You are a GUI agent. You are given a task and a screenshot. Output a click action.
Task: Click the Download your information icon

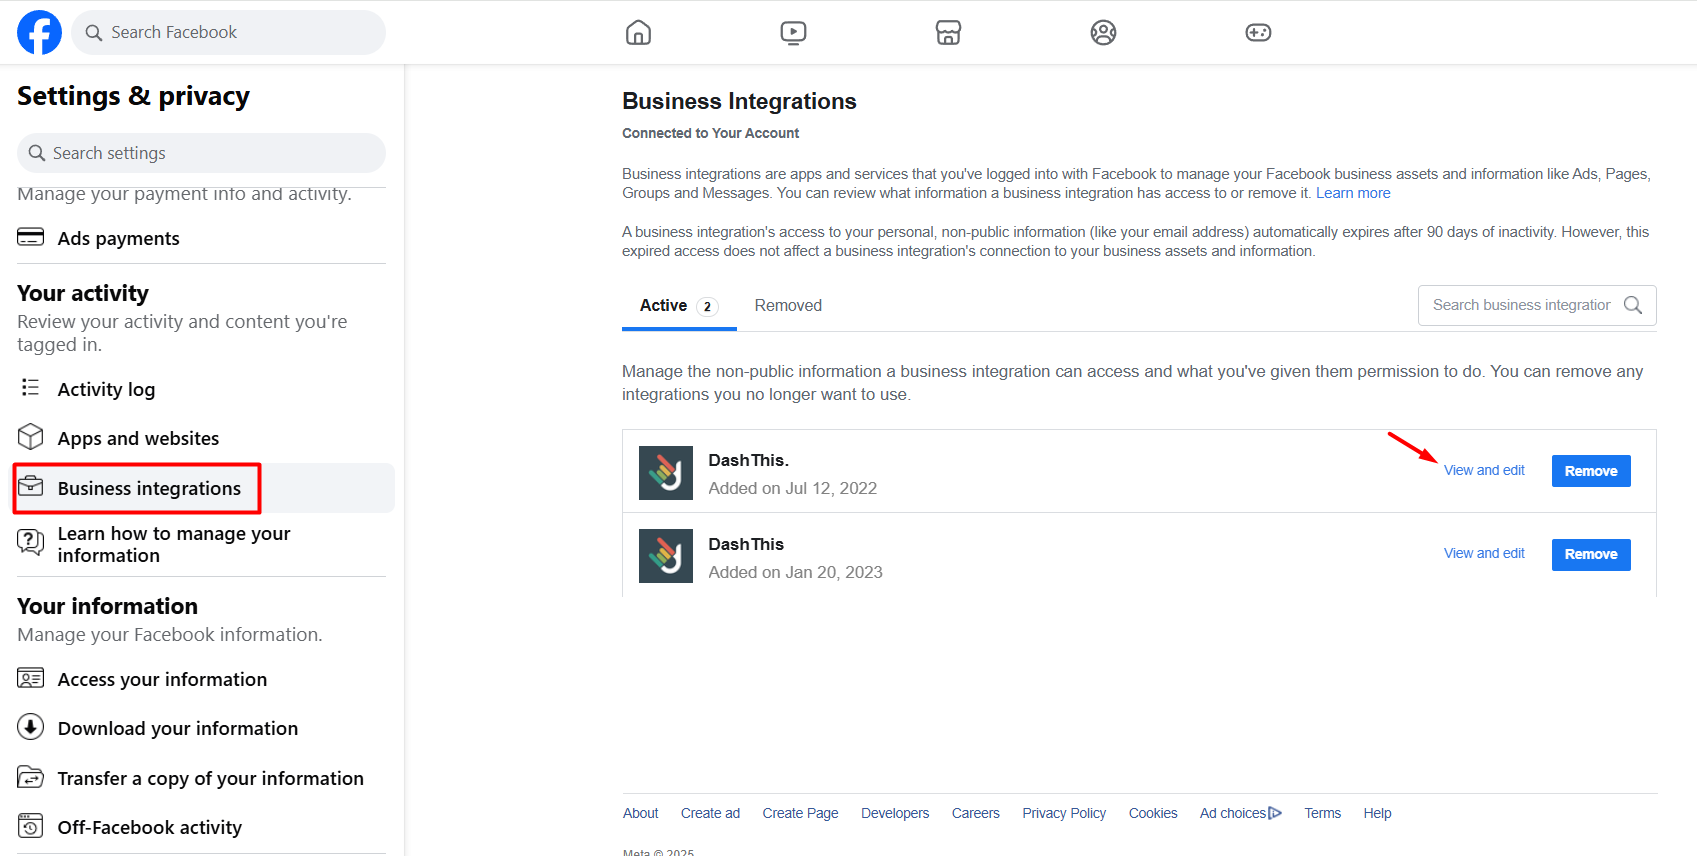click(31, 727)
